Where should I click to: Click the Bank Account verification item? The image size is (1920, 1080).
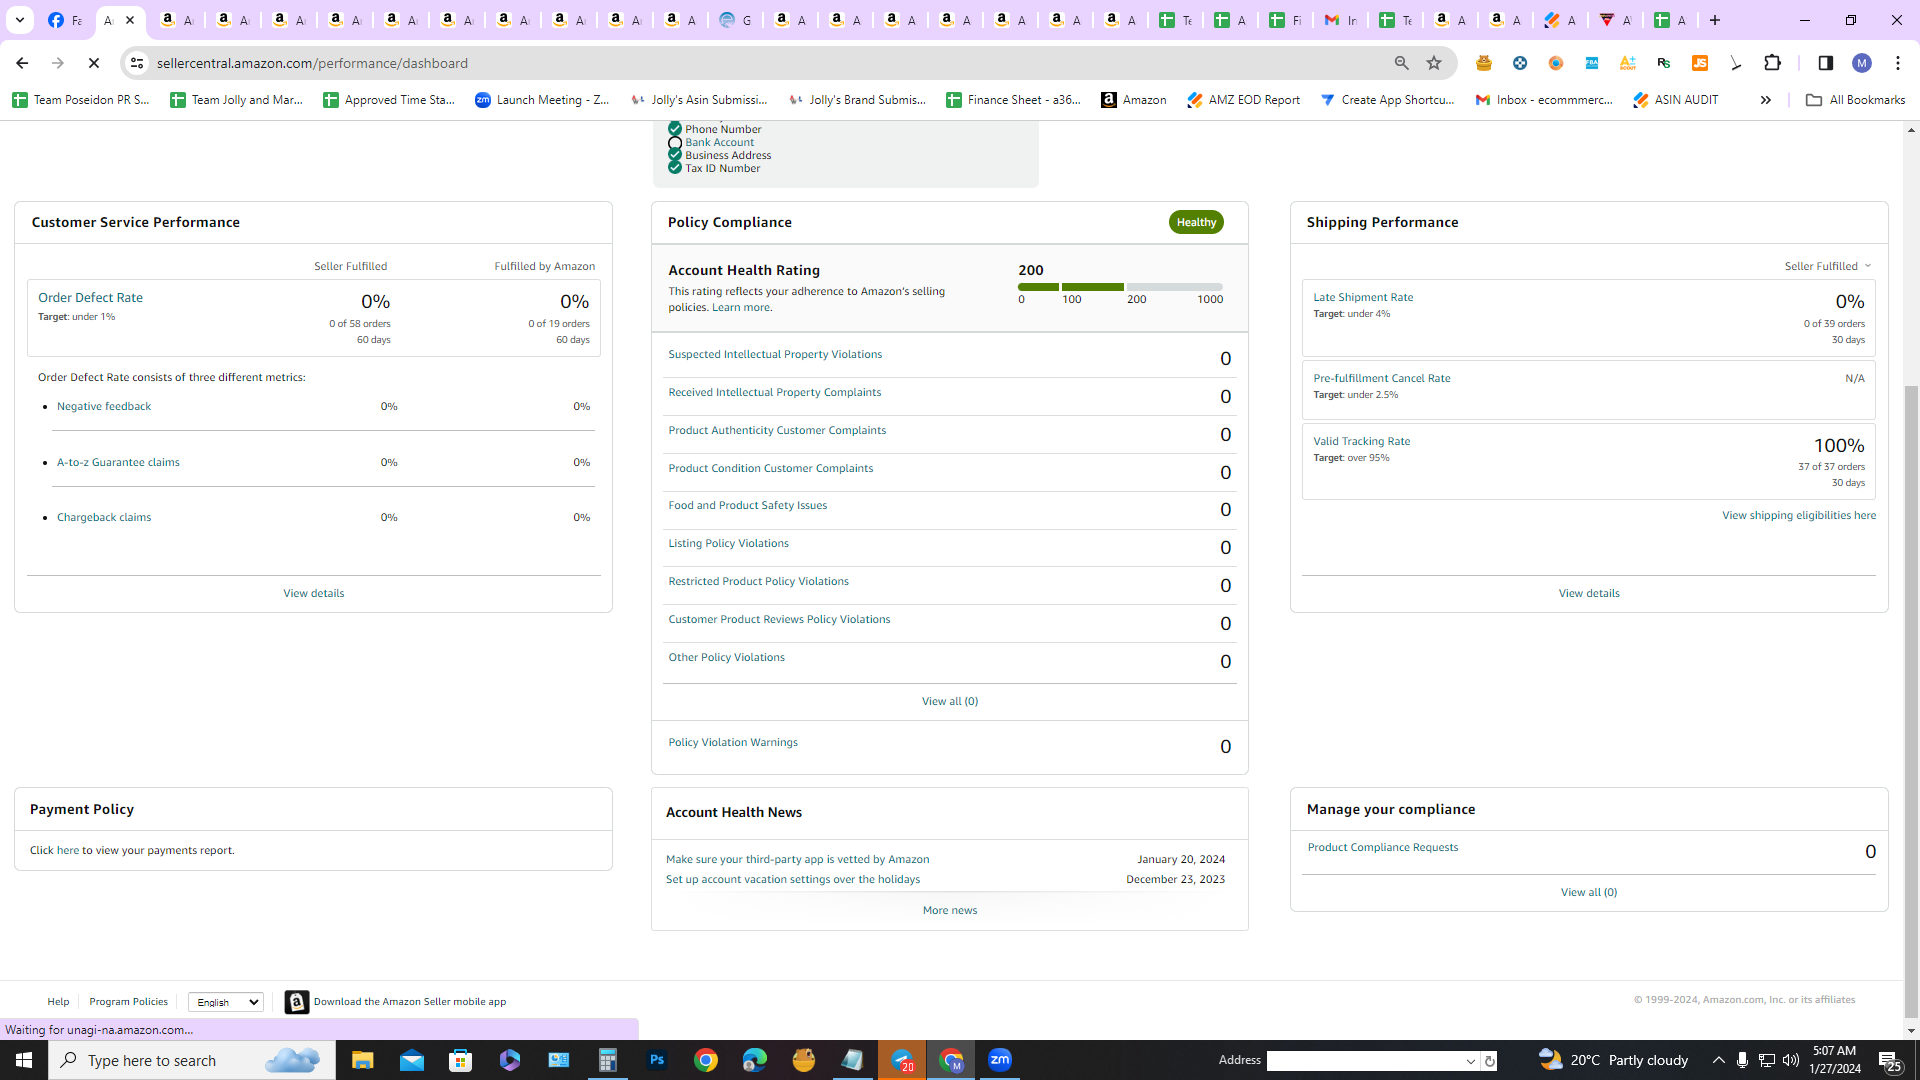click(x=720, y=142)
